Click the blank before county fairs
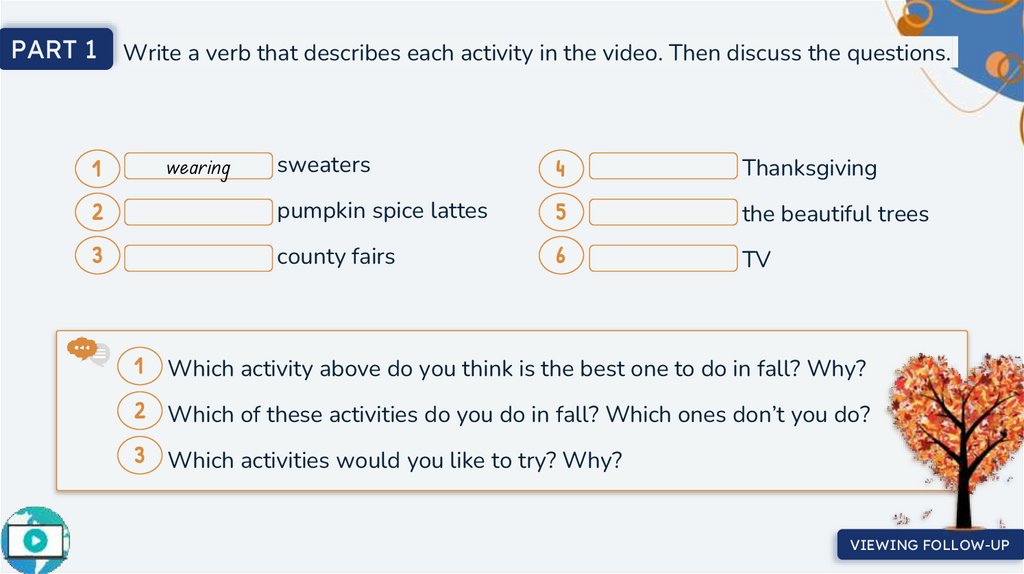Image resolution: width=1024 pixels, height=574 pixels. tap(198, 257)
